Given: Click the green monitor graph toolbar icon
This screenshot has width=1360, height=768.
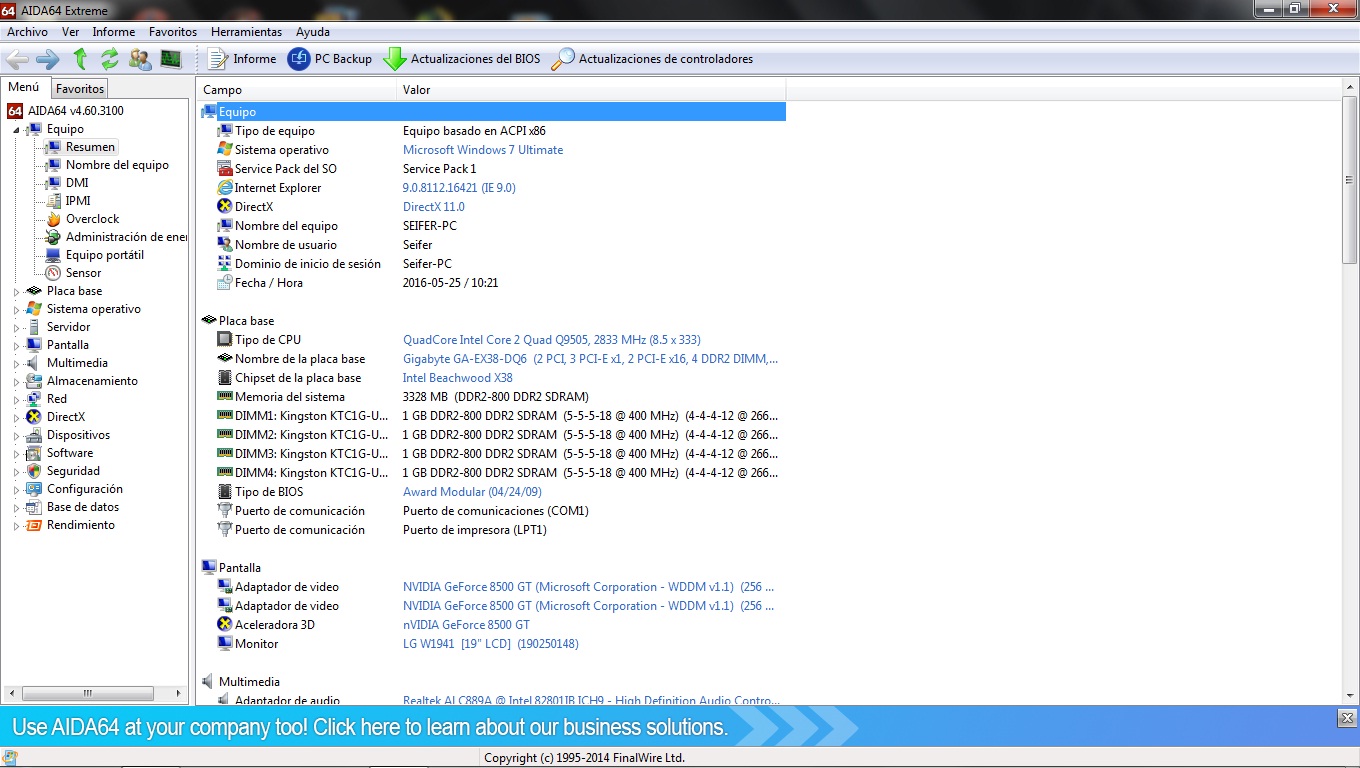Looking at the screenshot, I should click(171, 59).
